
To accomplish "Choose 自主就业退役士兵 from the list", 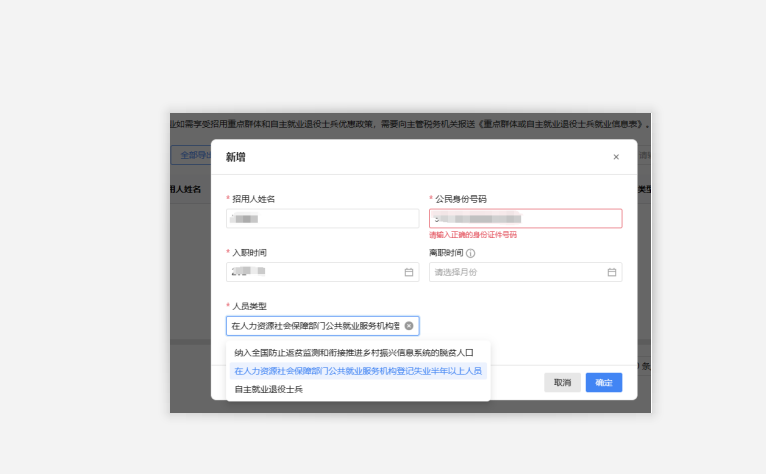I will [x=268, y=389].
